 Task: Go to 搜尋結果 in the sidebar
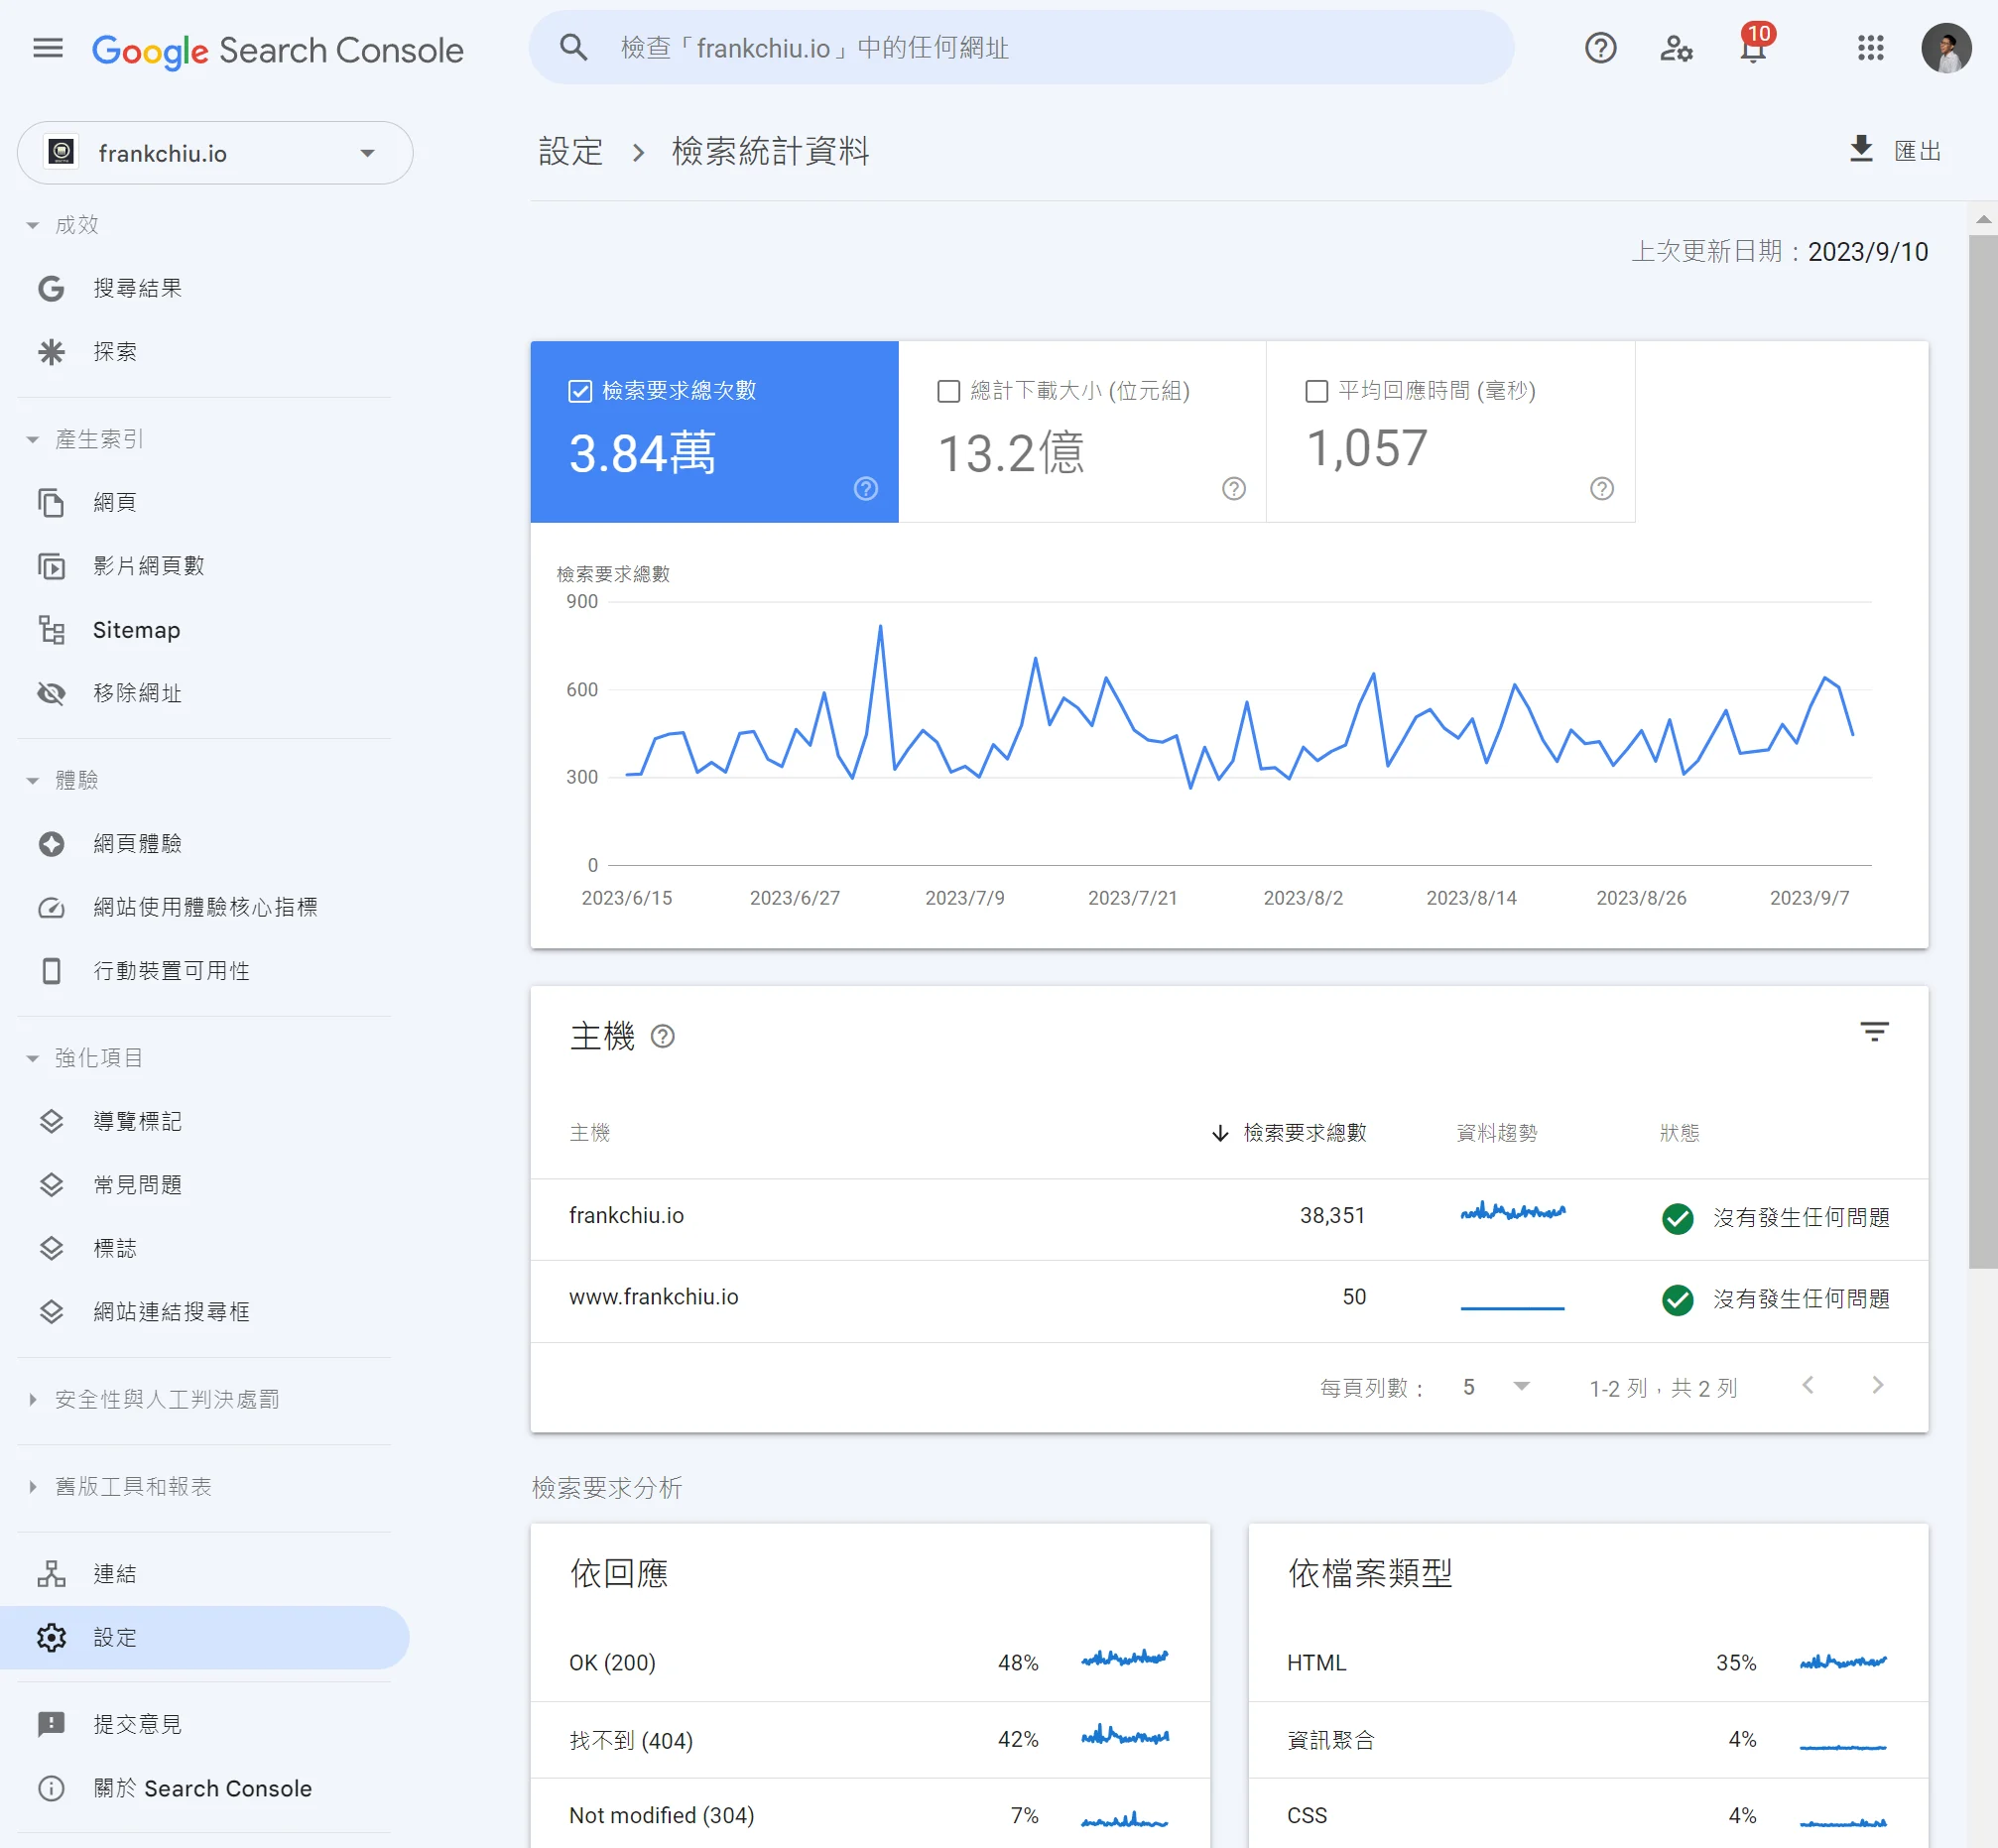[x=137, y=289]
